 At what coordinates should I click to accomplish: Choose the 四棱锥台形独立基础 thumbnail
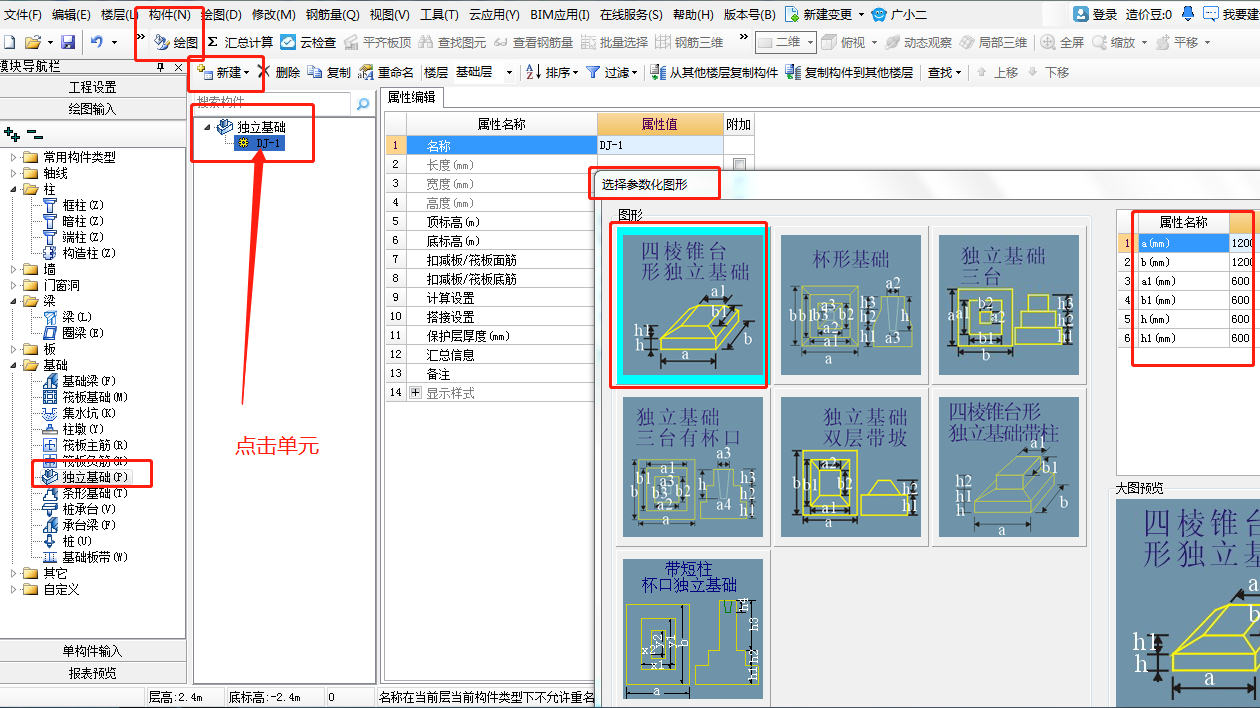[x=691, y=305]
